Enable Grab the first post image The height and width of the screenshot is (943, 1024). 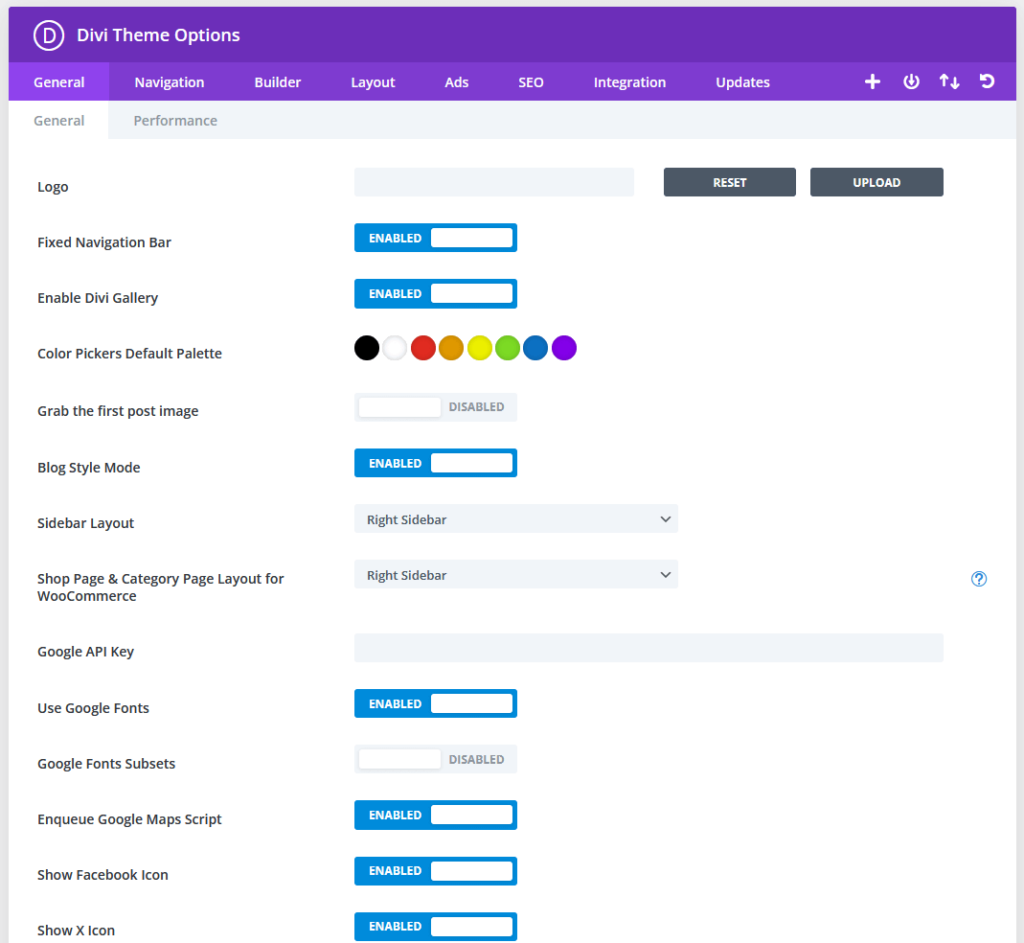tap(436, 407)
